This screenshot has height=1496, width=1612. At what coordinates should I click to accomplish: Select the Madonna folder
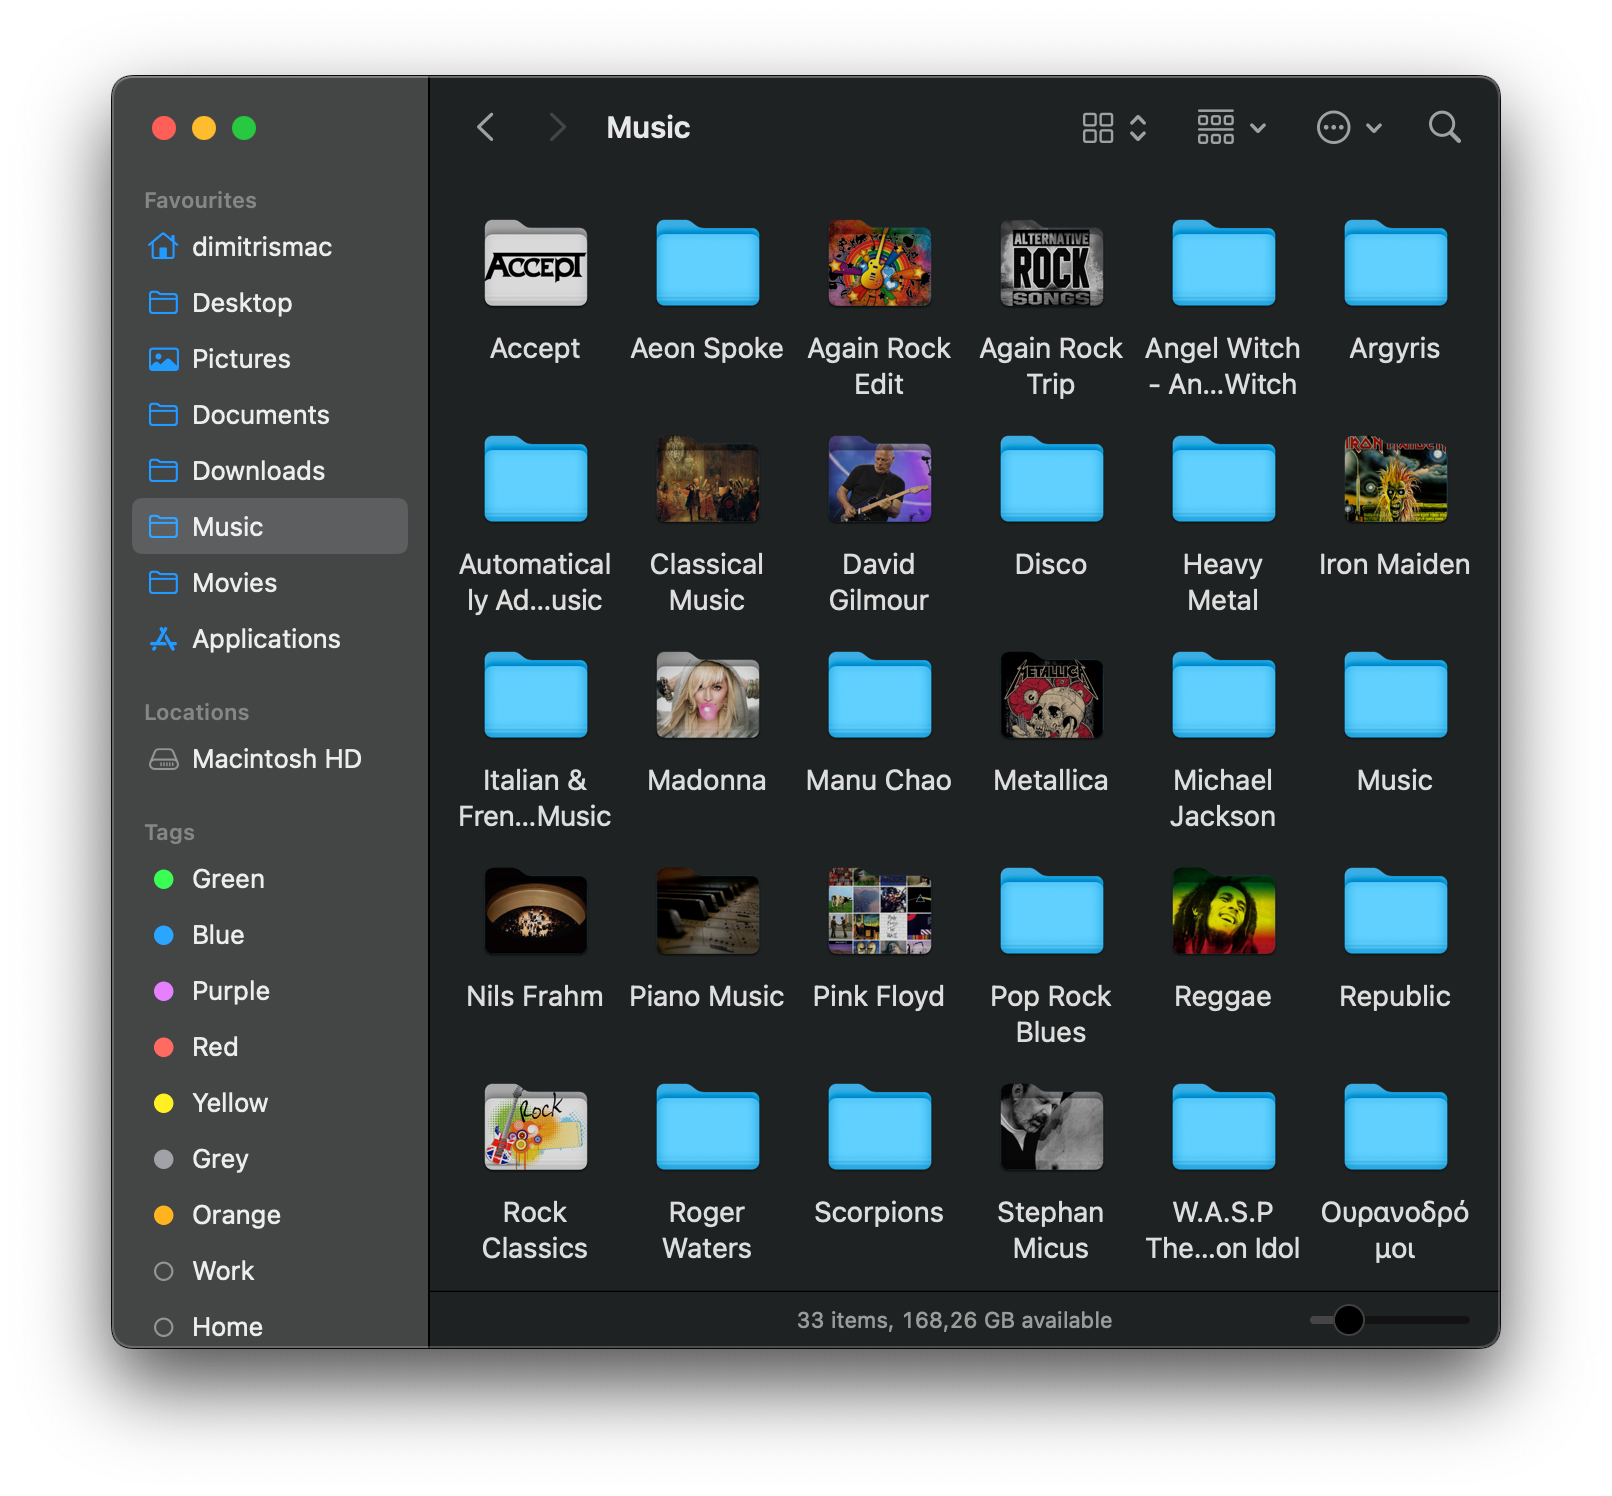707,695
